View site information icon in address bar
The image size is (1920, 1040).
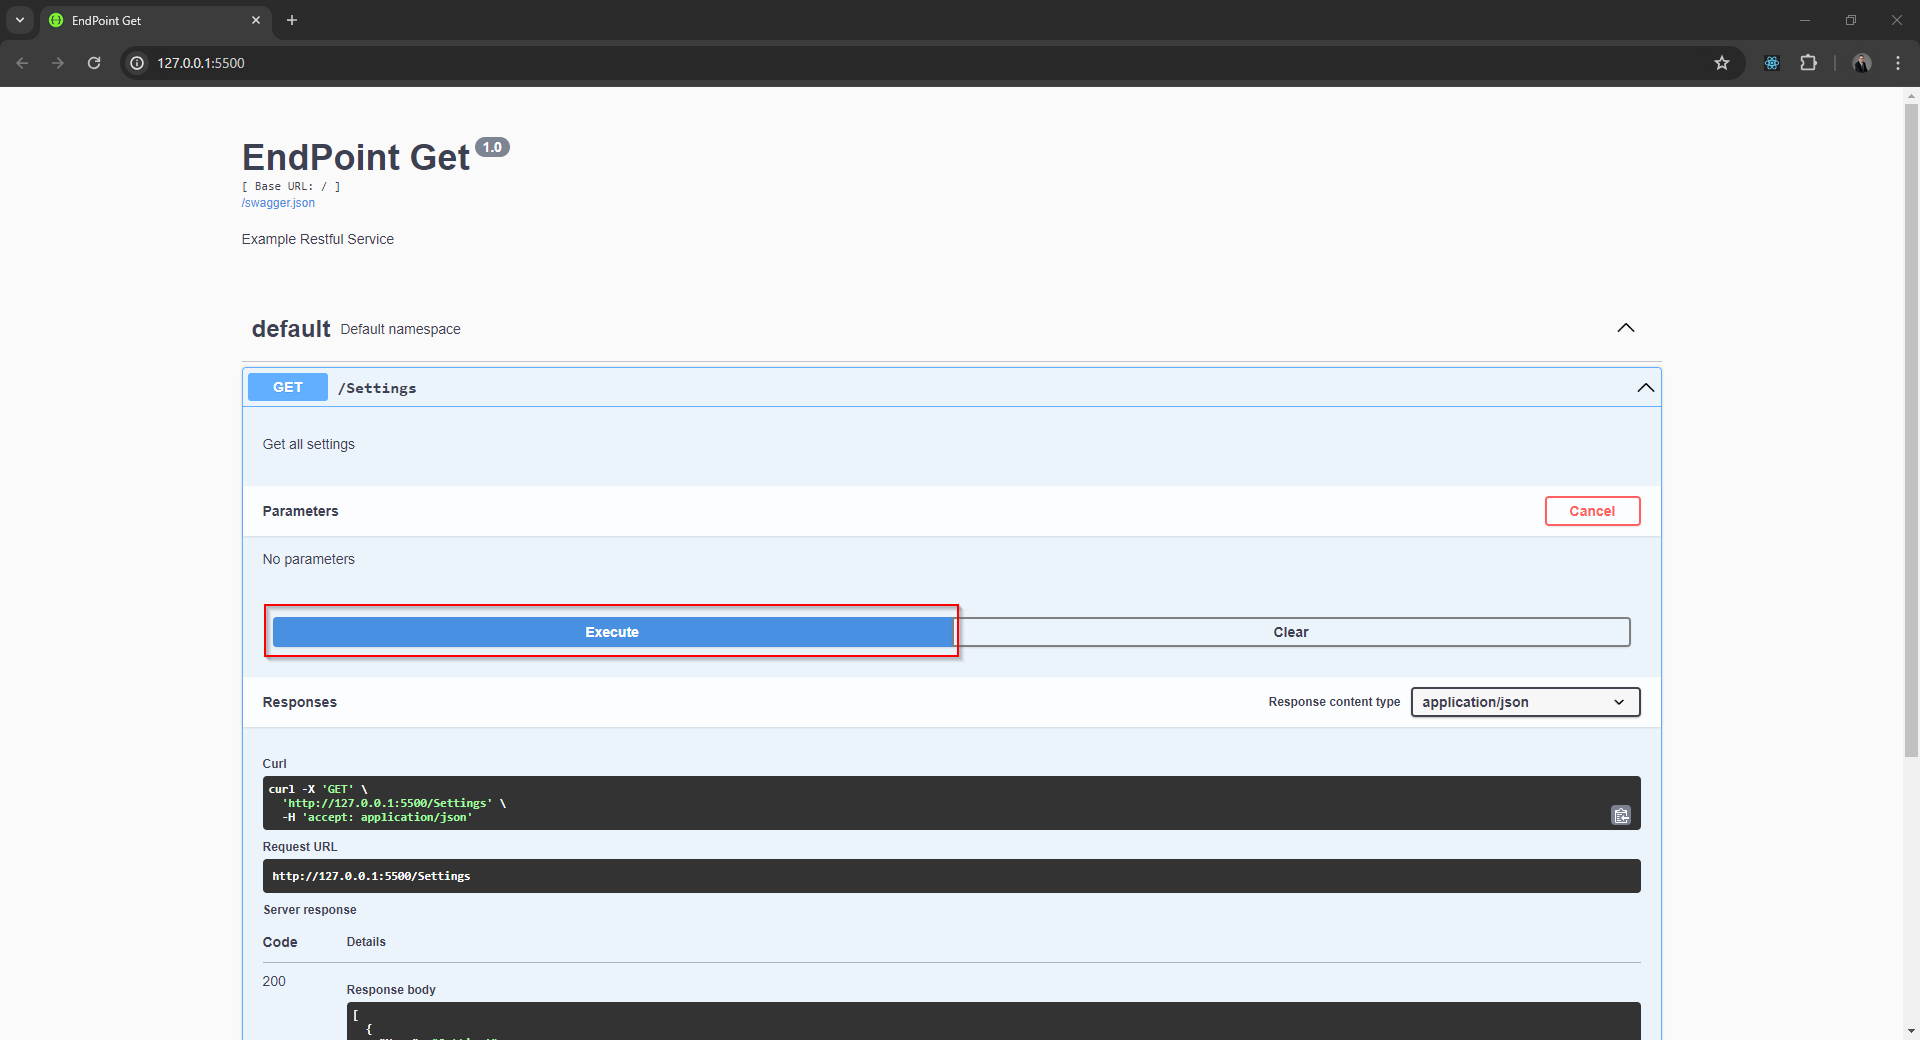(138, 63)
